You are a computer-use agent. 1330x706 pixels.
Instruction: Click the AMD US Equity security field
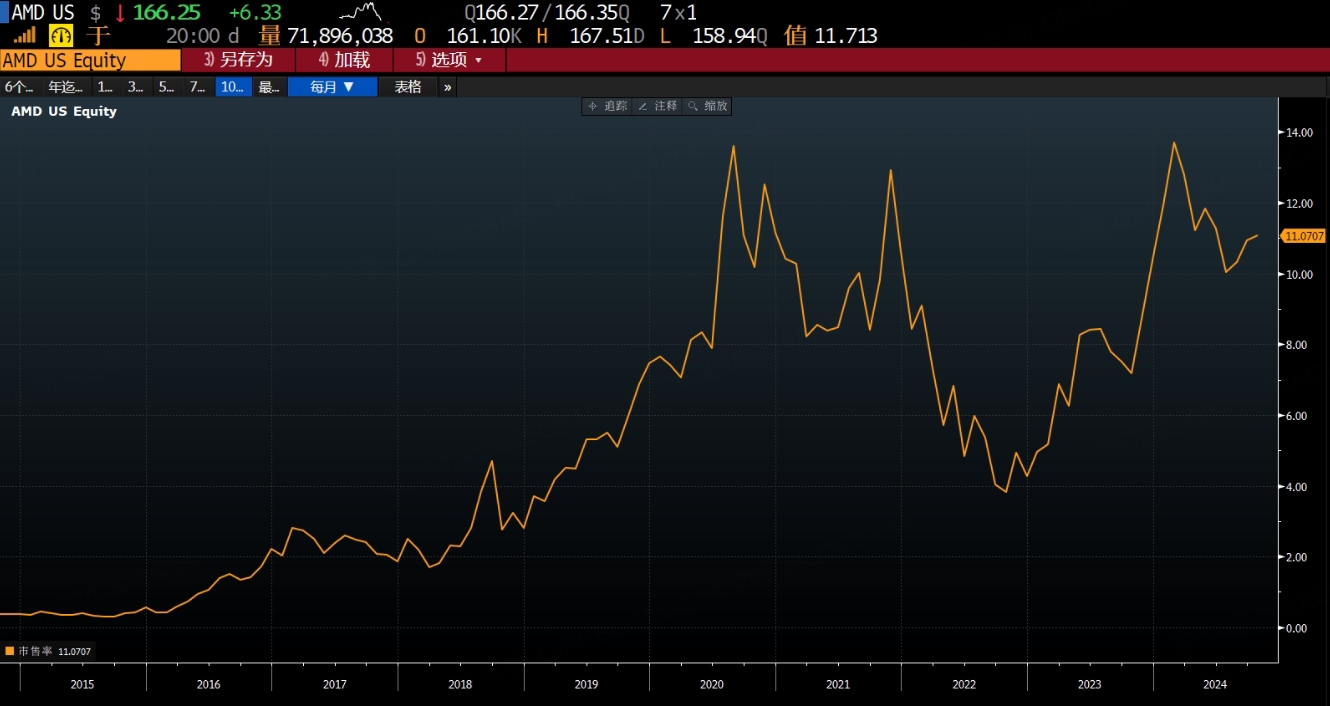point(90,60)
